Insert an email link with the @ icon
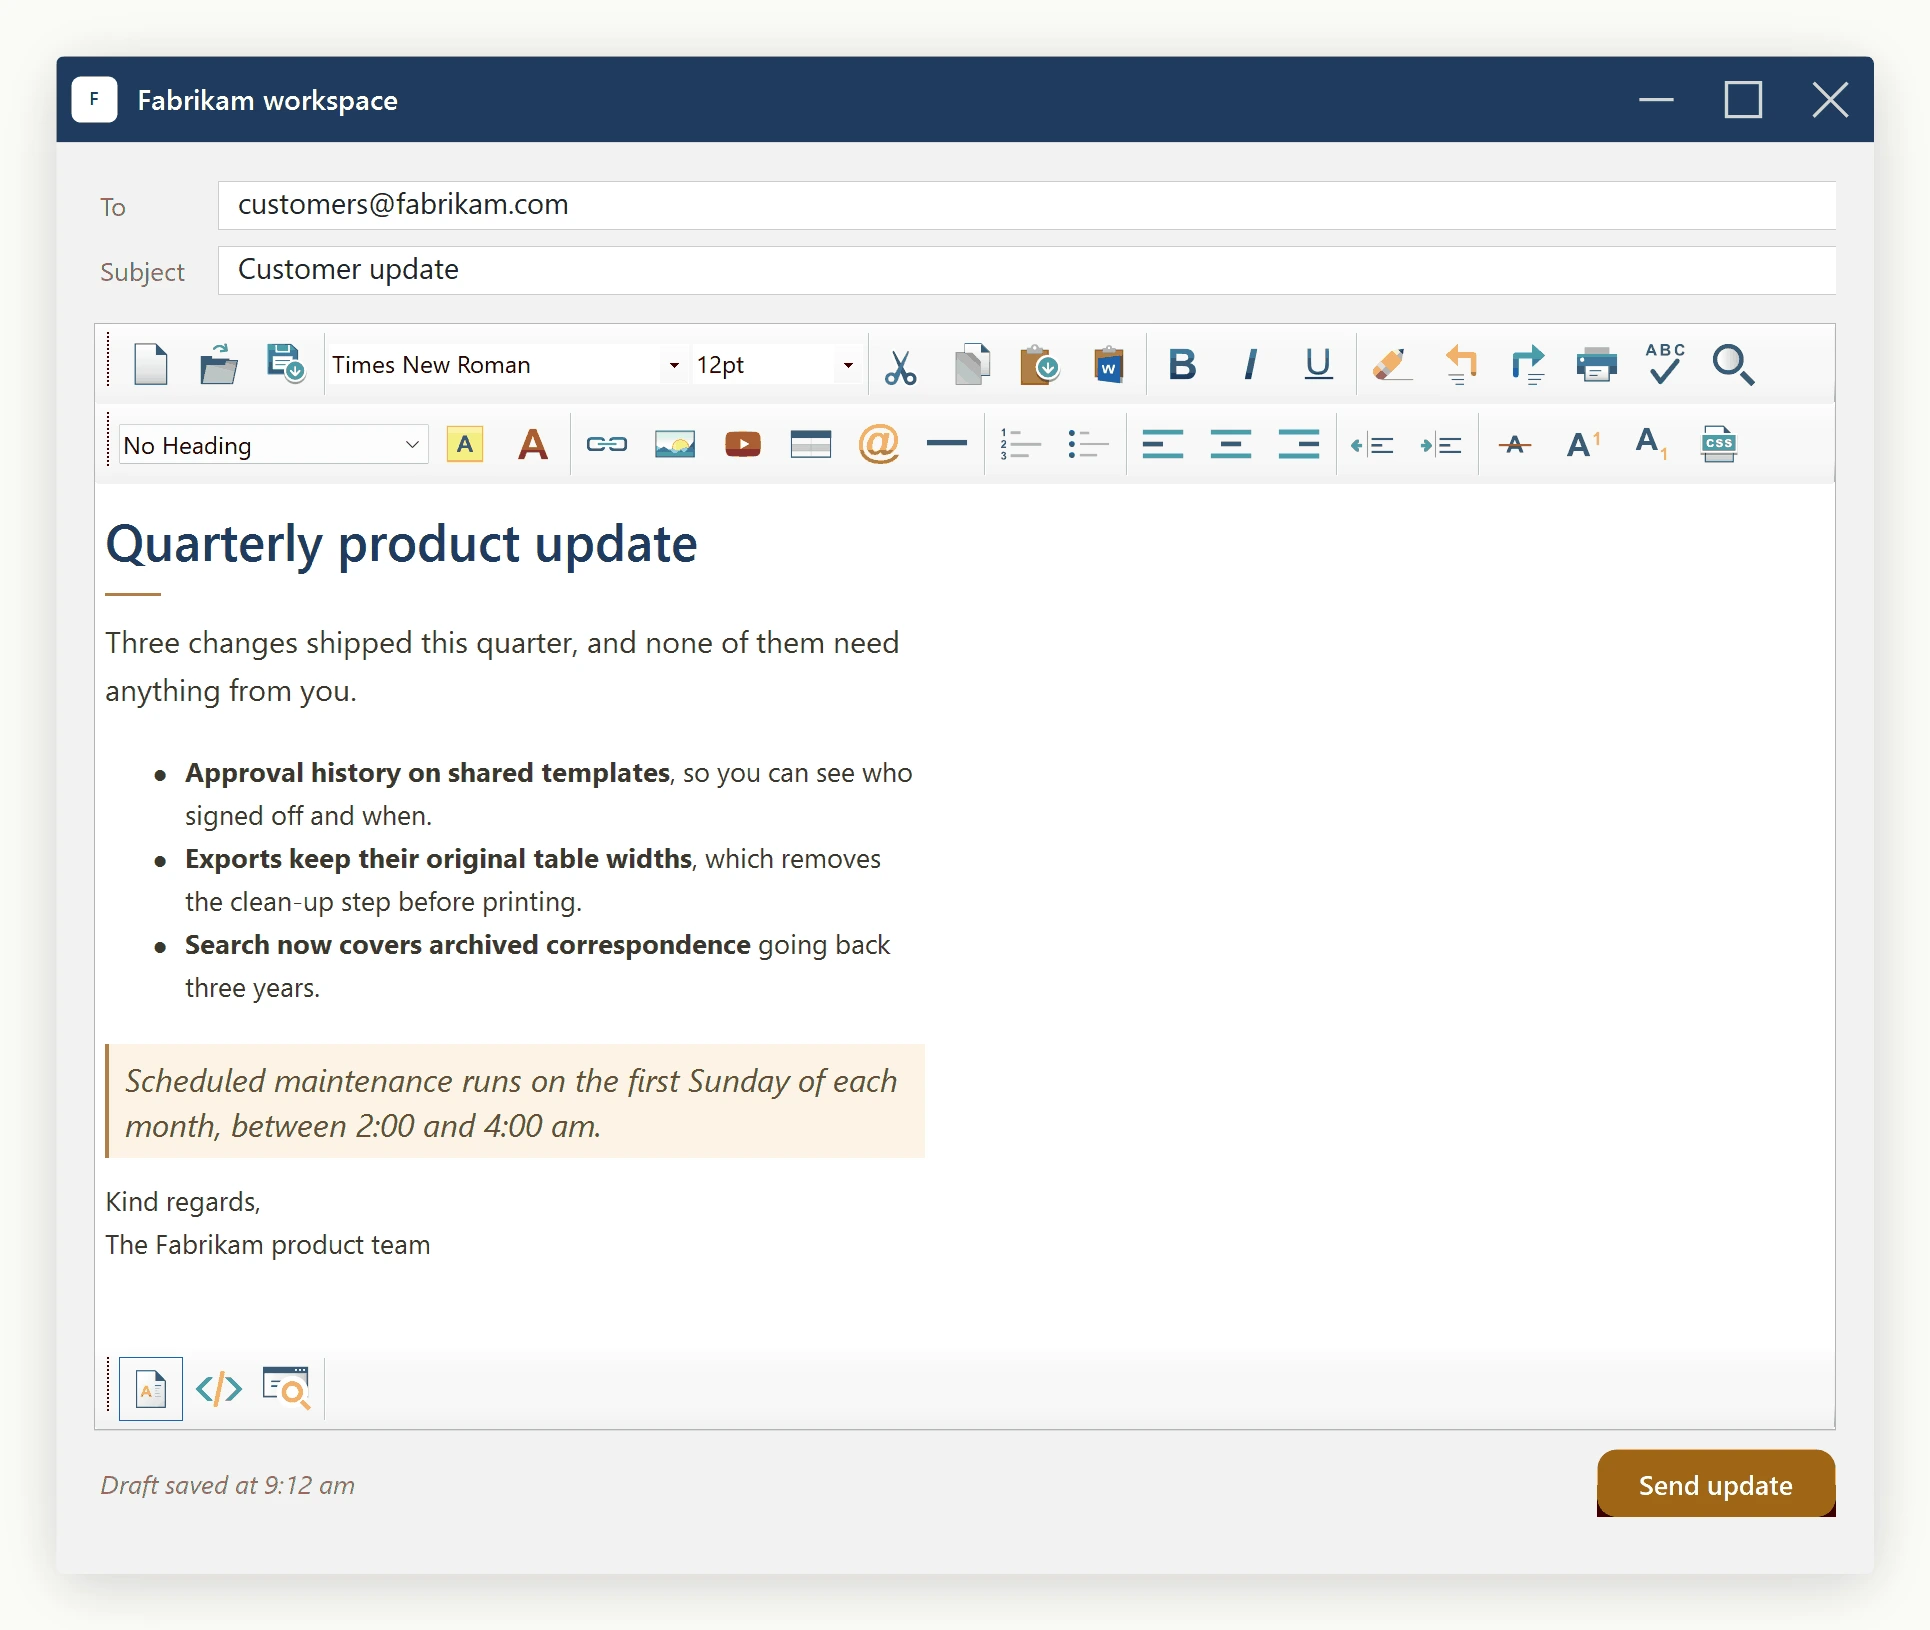The height and width of the screenshot is (1630, 1930). click(x=879, y=444)
